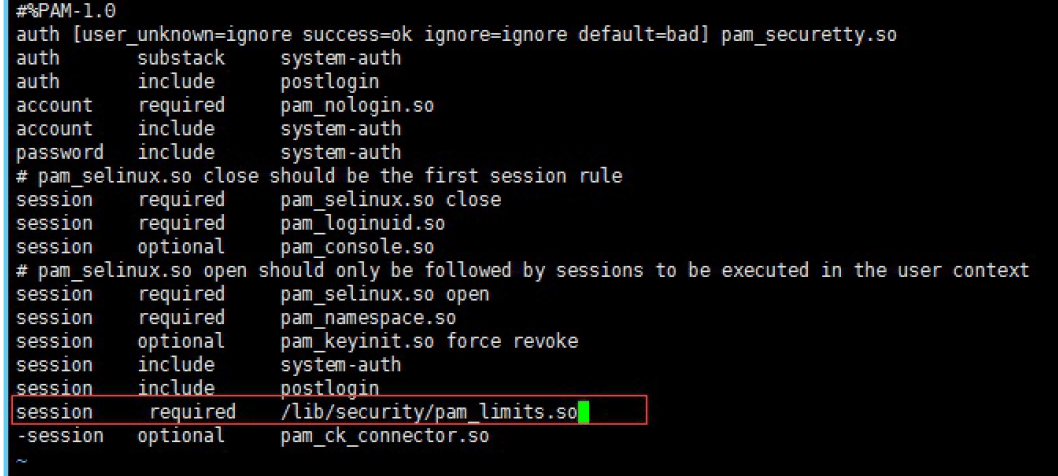Click the /lib/security/pam_limits.so path text
This screenshot has height=476, width=1058.
[x=429, y=412]
